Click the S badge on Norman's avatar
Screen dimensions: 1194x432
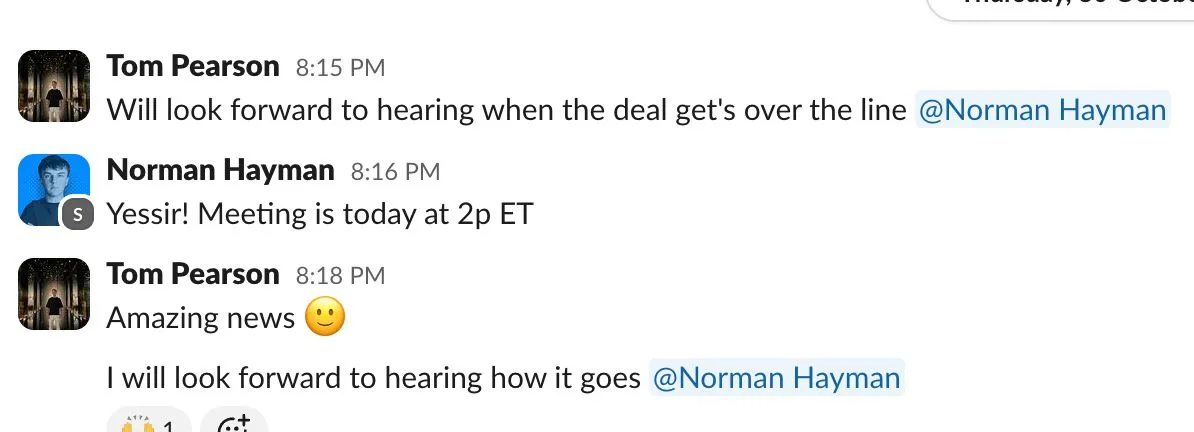click(77, 213)
